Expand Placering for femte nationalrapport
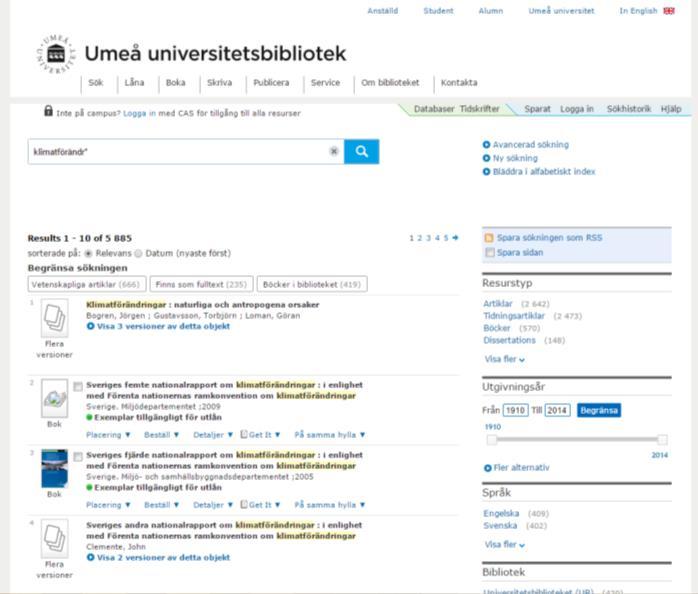The height and width of the screenshot is (594, 698). (108, 435)
